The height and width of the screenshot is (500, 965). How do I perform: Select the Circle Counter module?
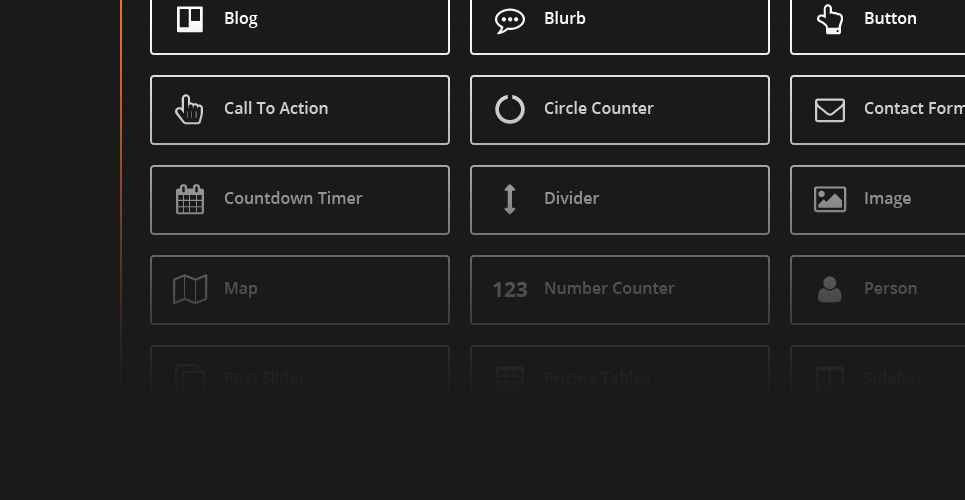[x=620, y=110]
